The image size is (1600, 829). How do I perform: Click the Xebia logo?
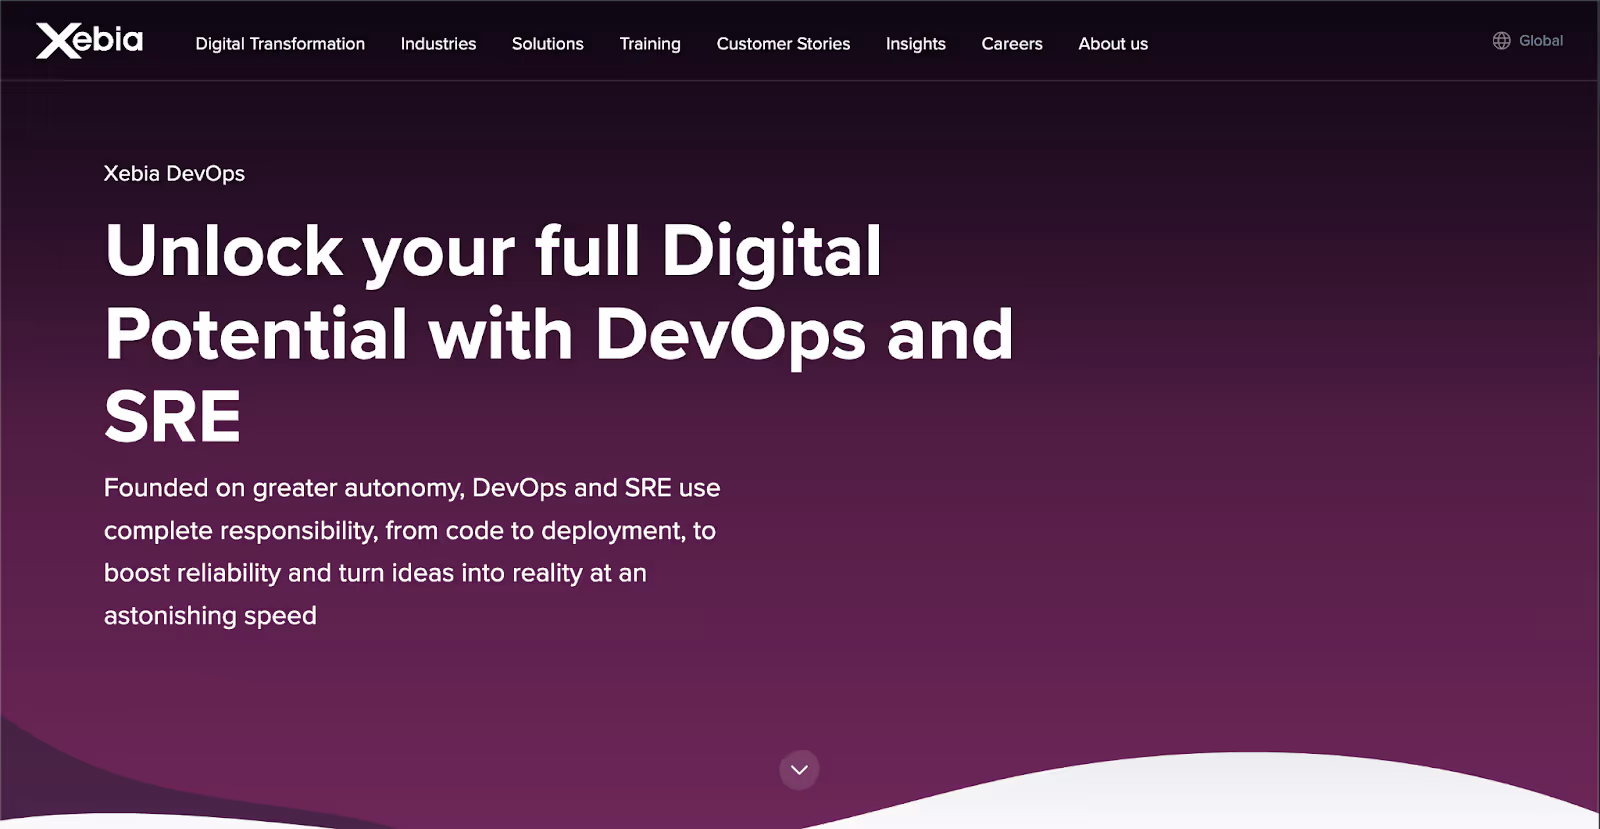coord(89,41)
